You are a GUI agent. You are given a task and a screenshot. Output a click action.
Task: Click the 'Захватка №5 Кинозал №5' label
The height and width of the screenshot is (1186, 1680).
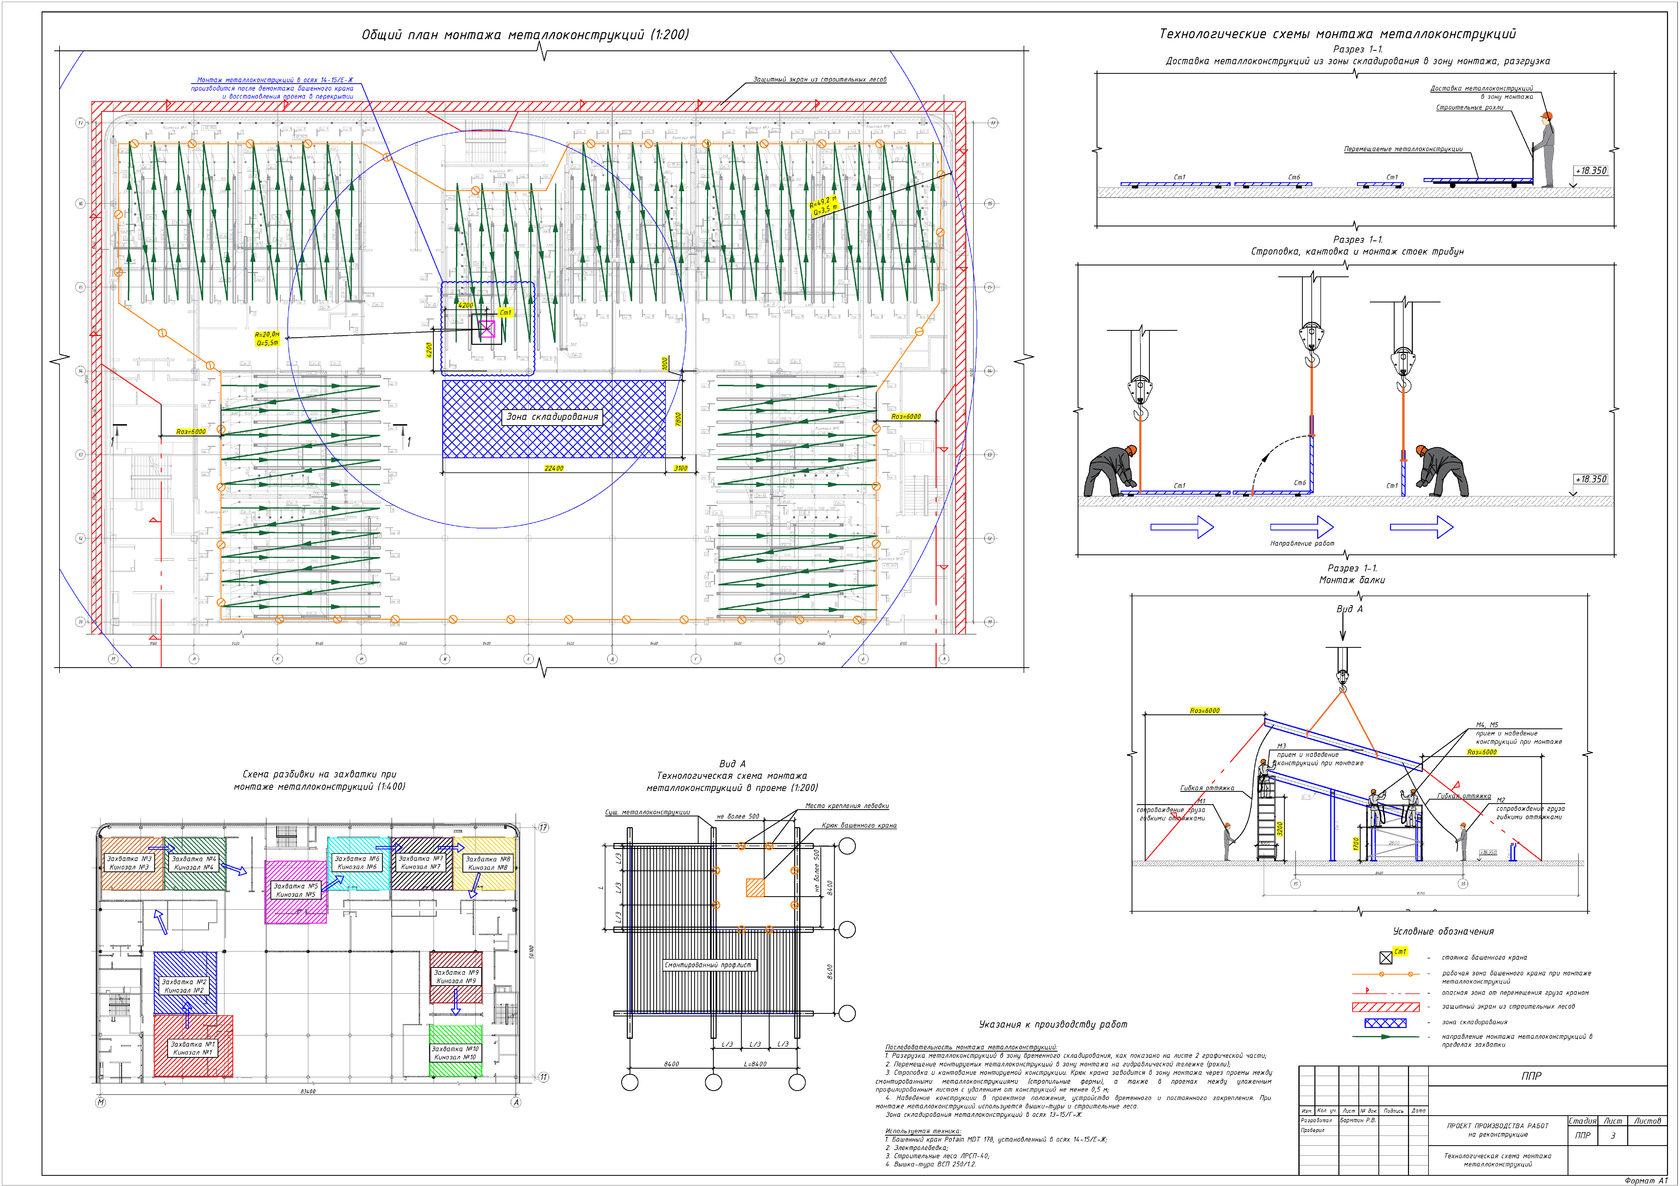pos(296,890)
